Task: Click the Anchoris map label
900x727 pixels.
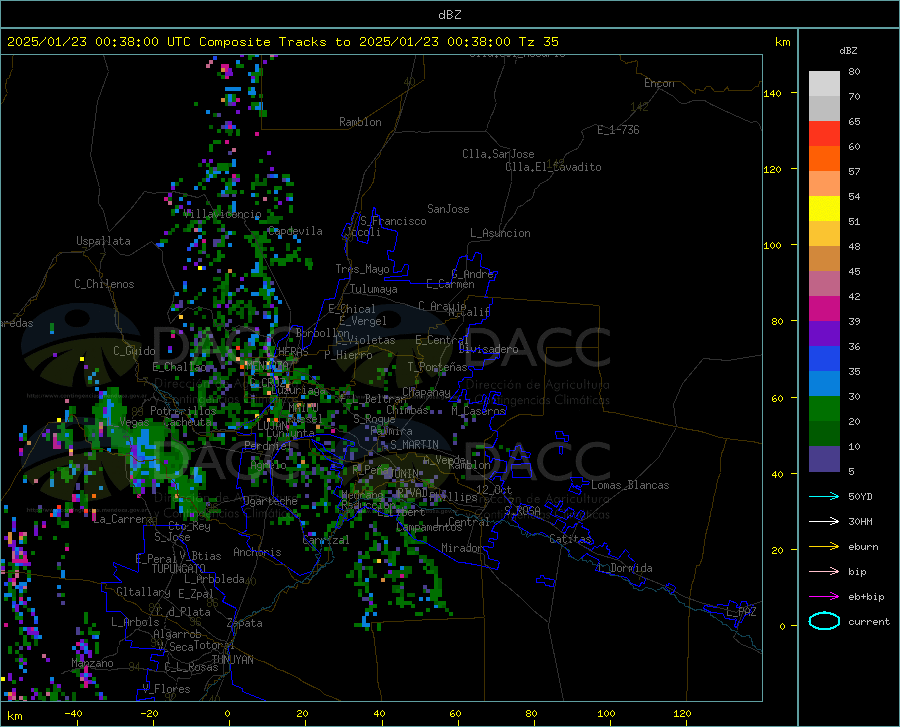Action: pyautogui.click(x=257, y=553)
